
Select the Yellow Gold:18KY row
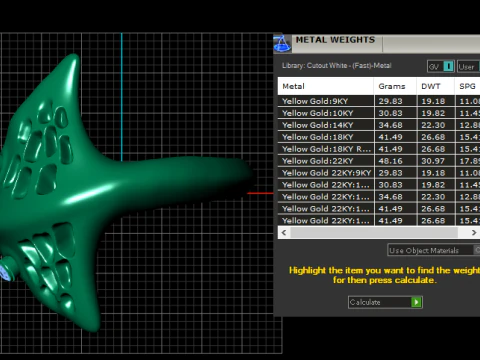pyautogui.click(x=379, y=137)
